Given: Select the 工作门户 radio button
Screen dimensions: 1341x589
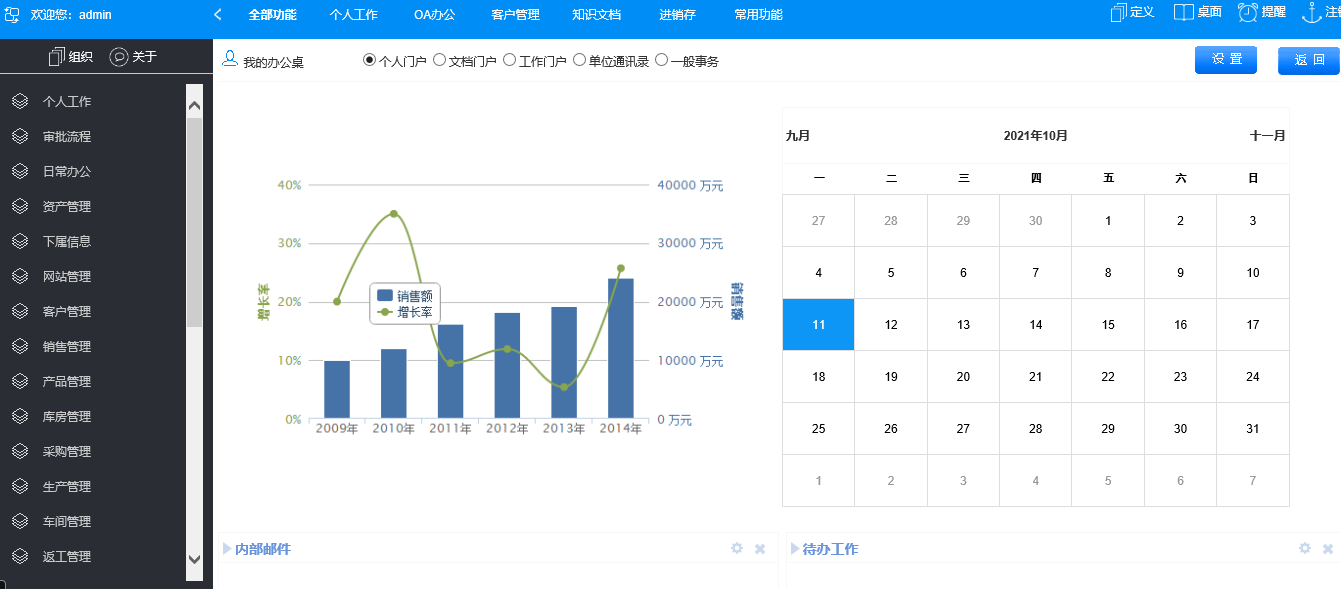Looking at the screenshot, I should pos(509,60).
